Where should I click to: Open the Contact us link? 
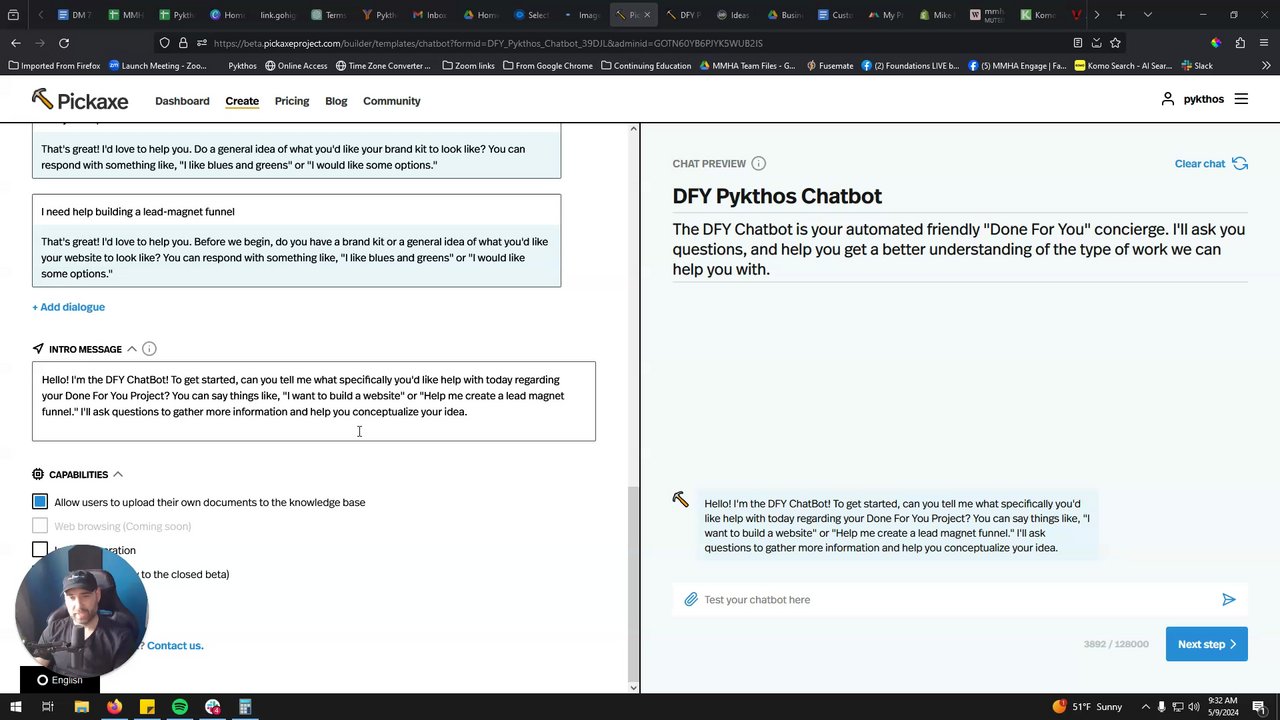pyautogui.click(x=175, y=645)
